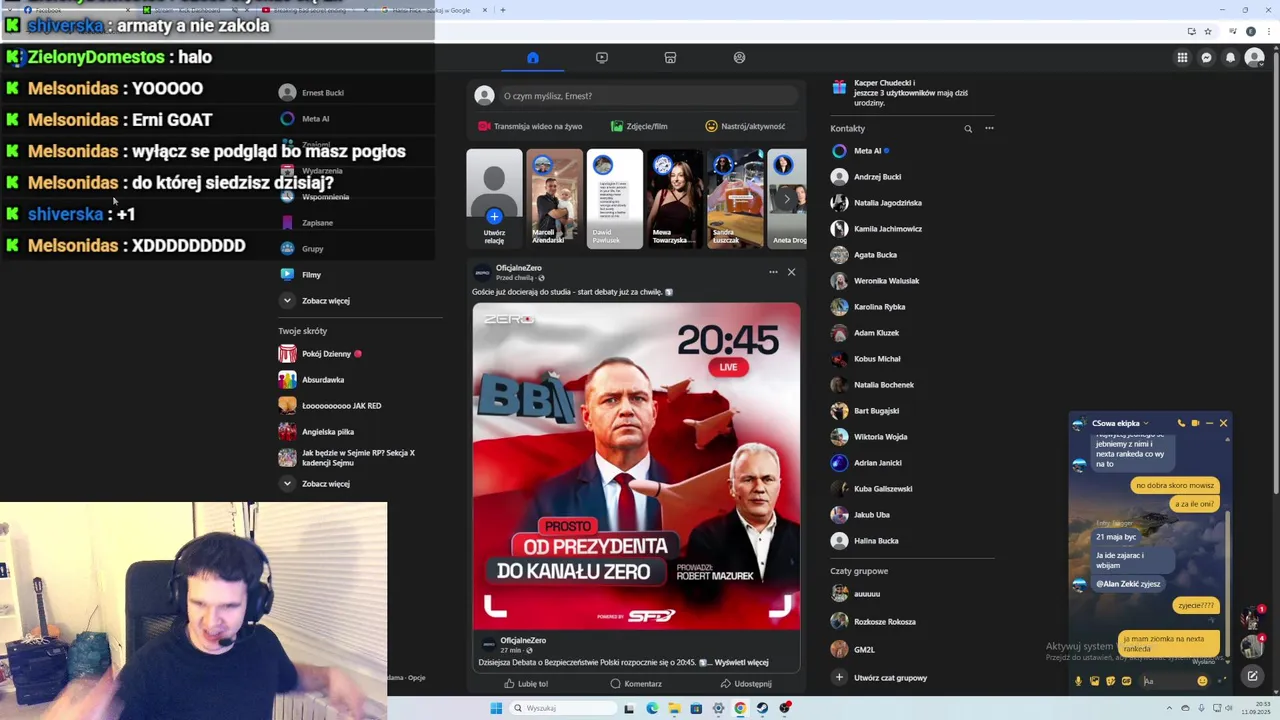
Task: Open the Messenger icon in top bar
Action: [x=1206, y=58]
